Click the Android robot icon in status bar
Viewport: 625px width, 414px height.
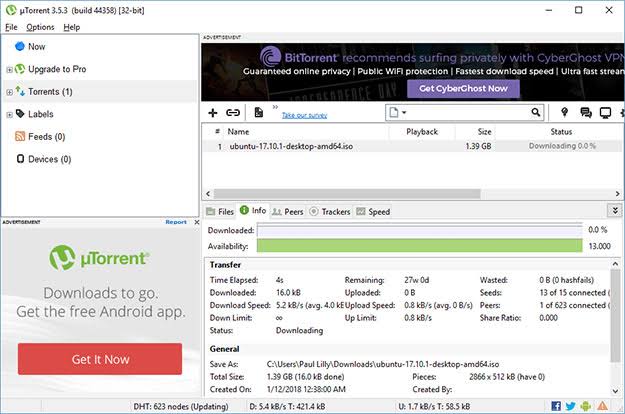pyautogui.click(x=586, y=406)
